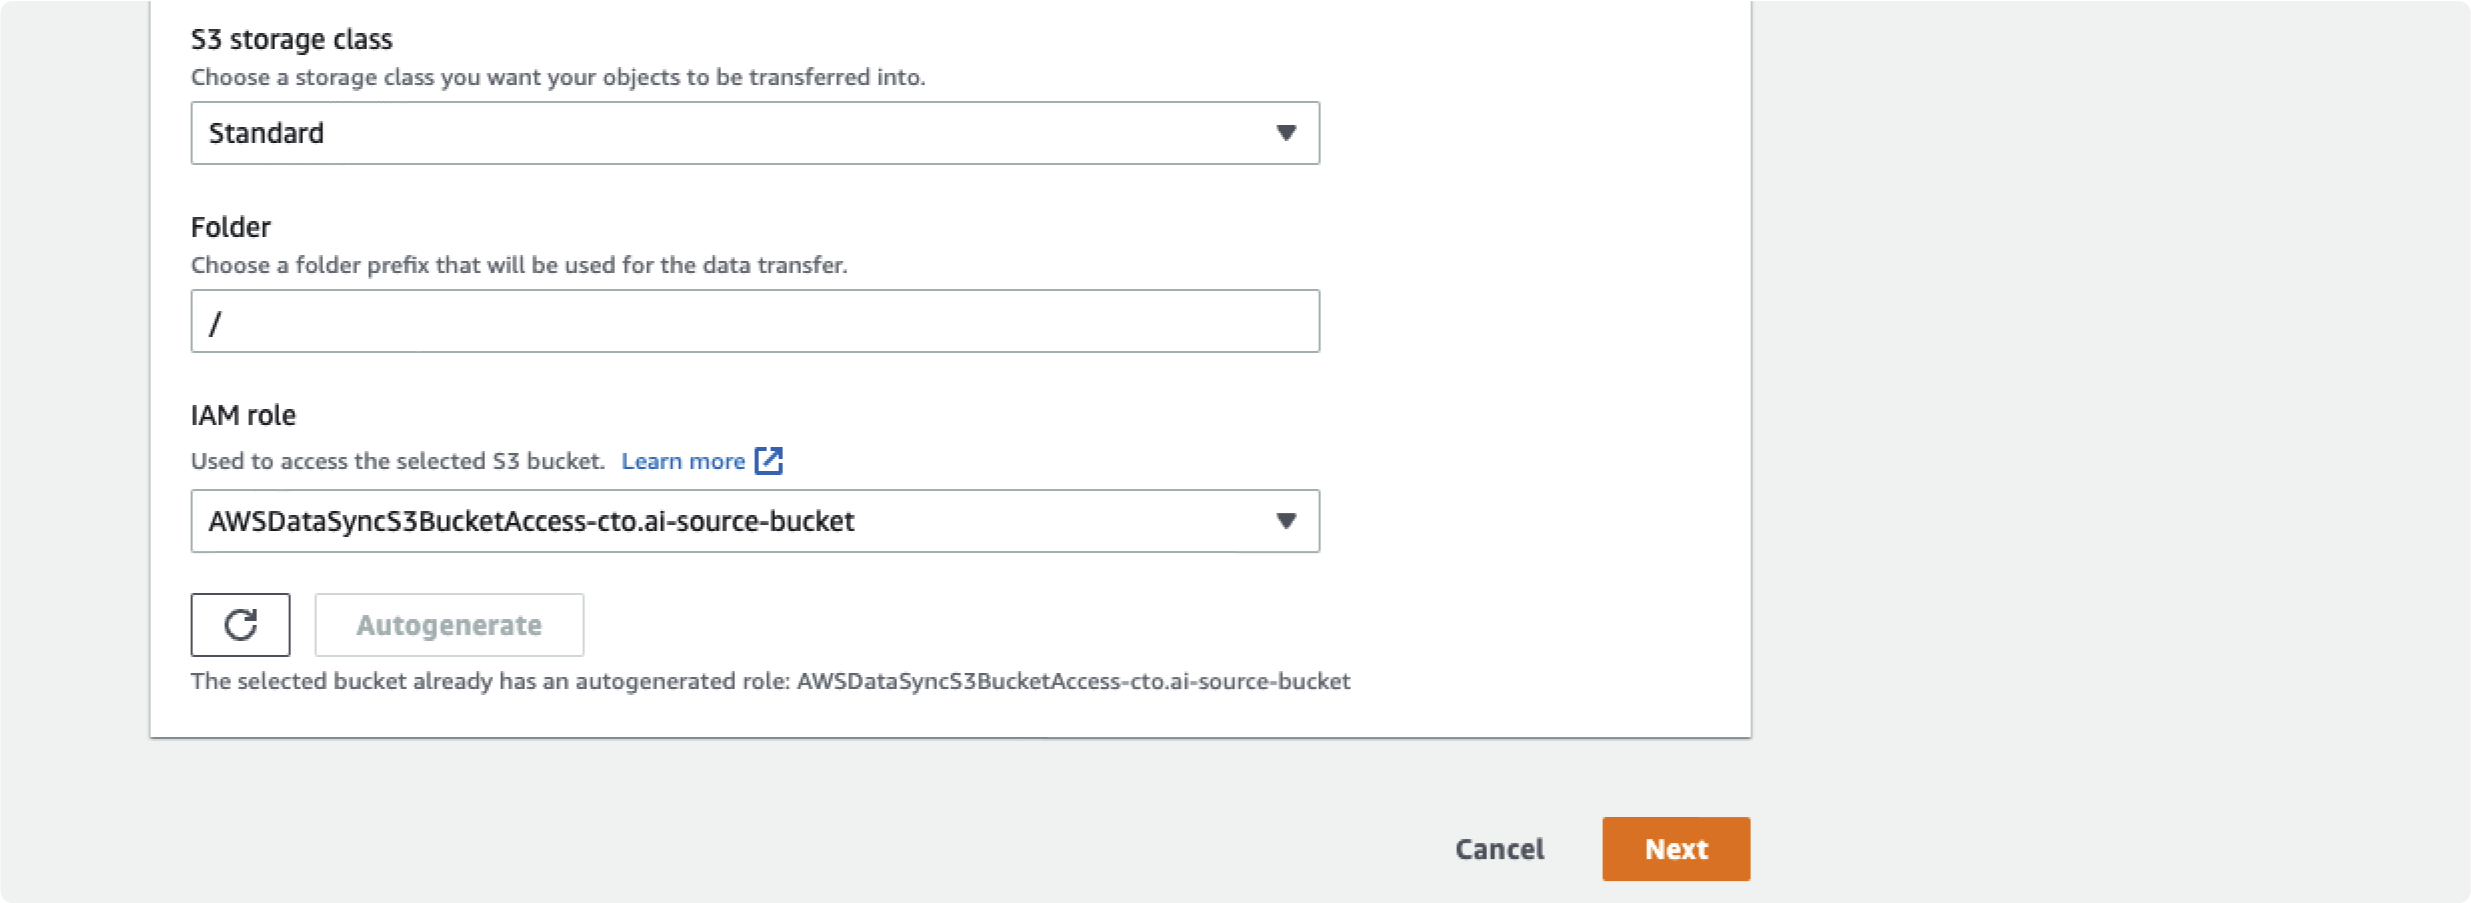Image resolution: width=2471 pixels, height=903 pixels.
Task: Click 'Choose a storage class' description text
Action: [x=558, y=77]
